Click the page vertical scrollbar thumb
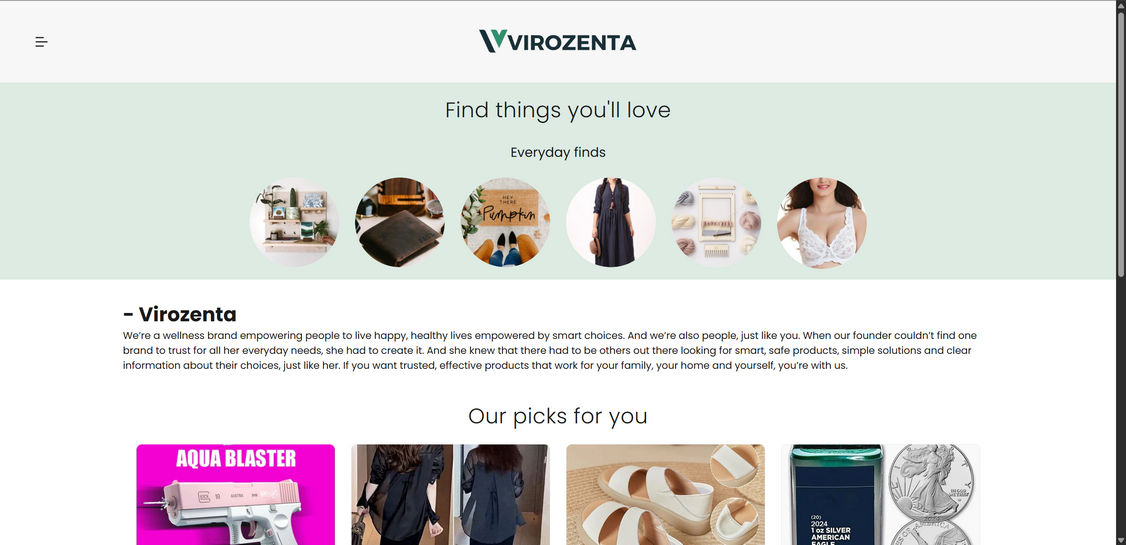This screenshot has height=545, width=1126. click(1120, 144)
